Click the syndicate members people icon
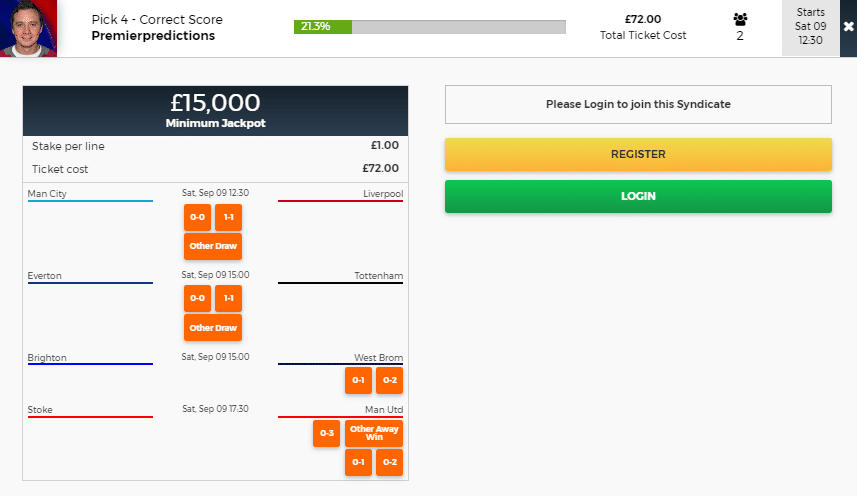 [740, 19]
